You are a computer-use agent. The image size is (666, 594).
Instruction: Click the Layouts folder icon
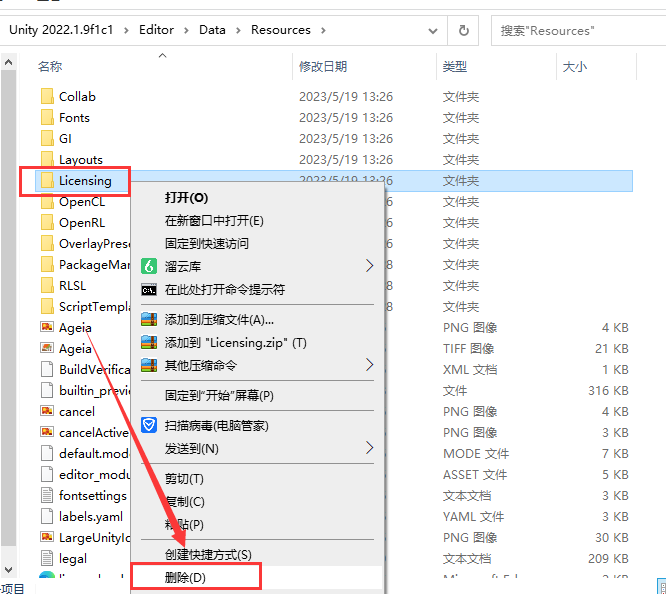point(47,159)
